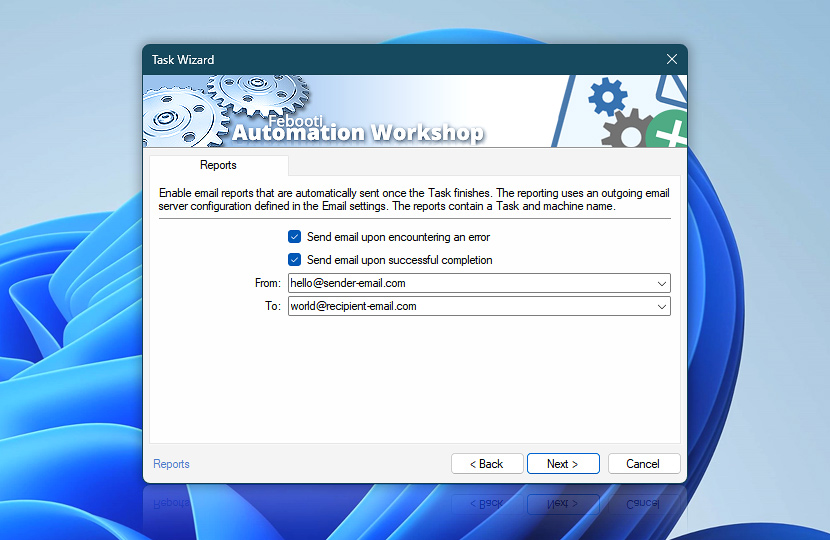Uncheck Send email upon successful completion
This screenshot has height=540, width=830.
point(294,259)
